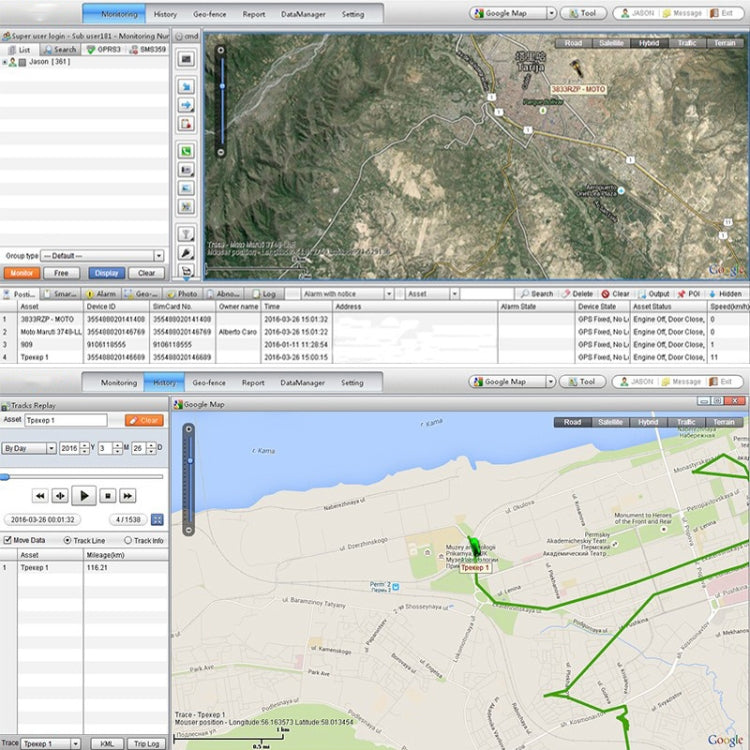This screenshot has width=750, height=750.
Task: Expand the Jason [361] tree node
Action: click(5, 62)
